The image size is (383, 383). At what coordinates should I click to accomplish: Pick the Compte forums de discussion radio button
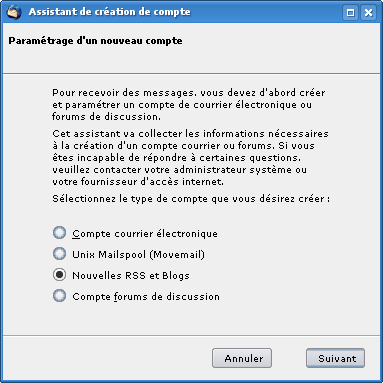[x=59, y=296]
